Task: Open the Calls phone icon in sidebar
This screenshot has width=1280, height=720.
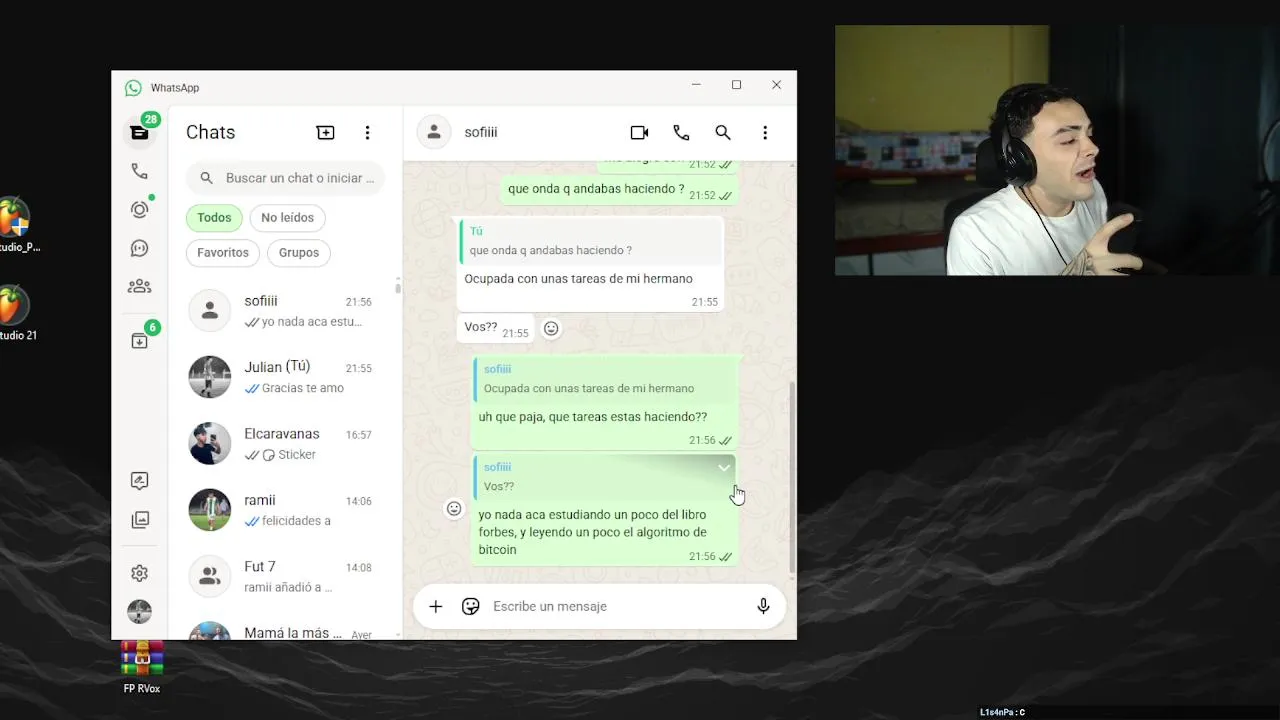Action: pos(140,171)
